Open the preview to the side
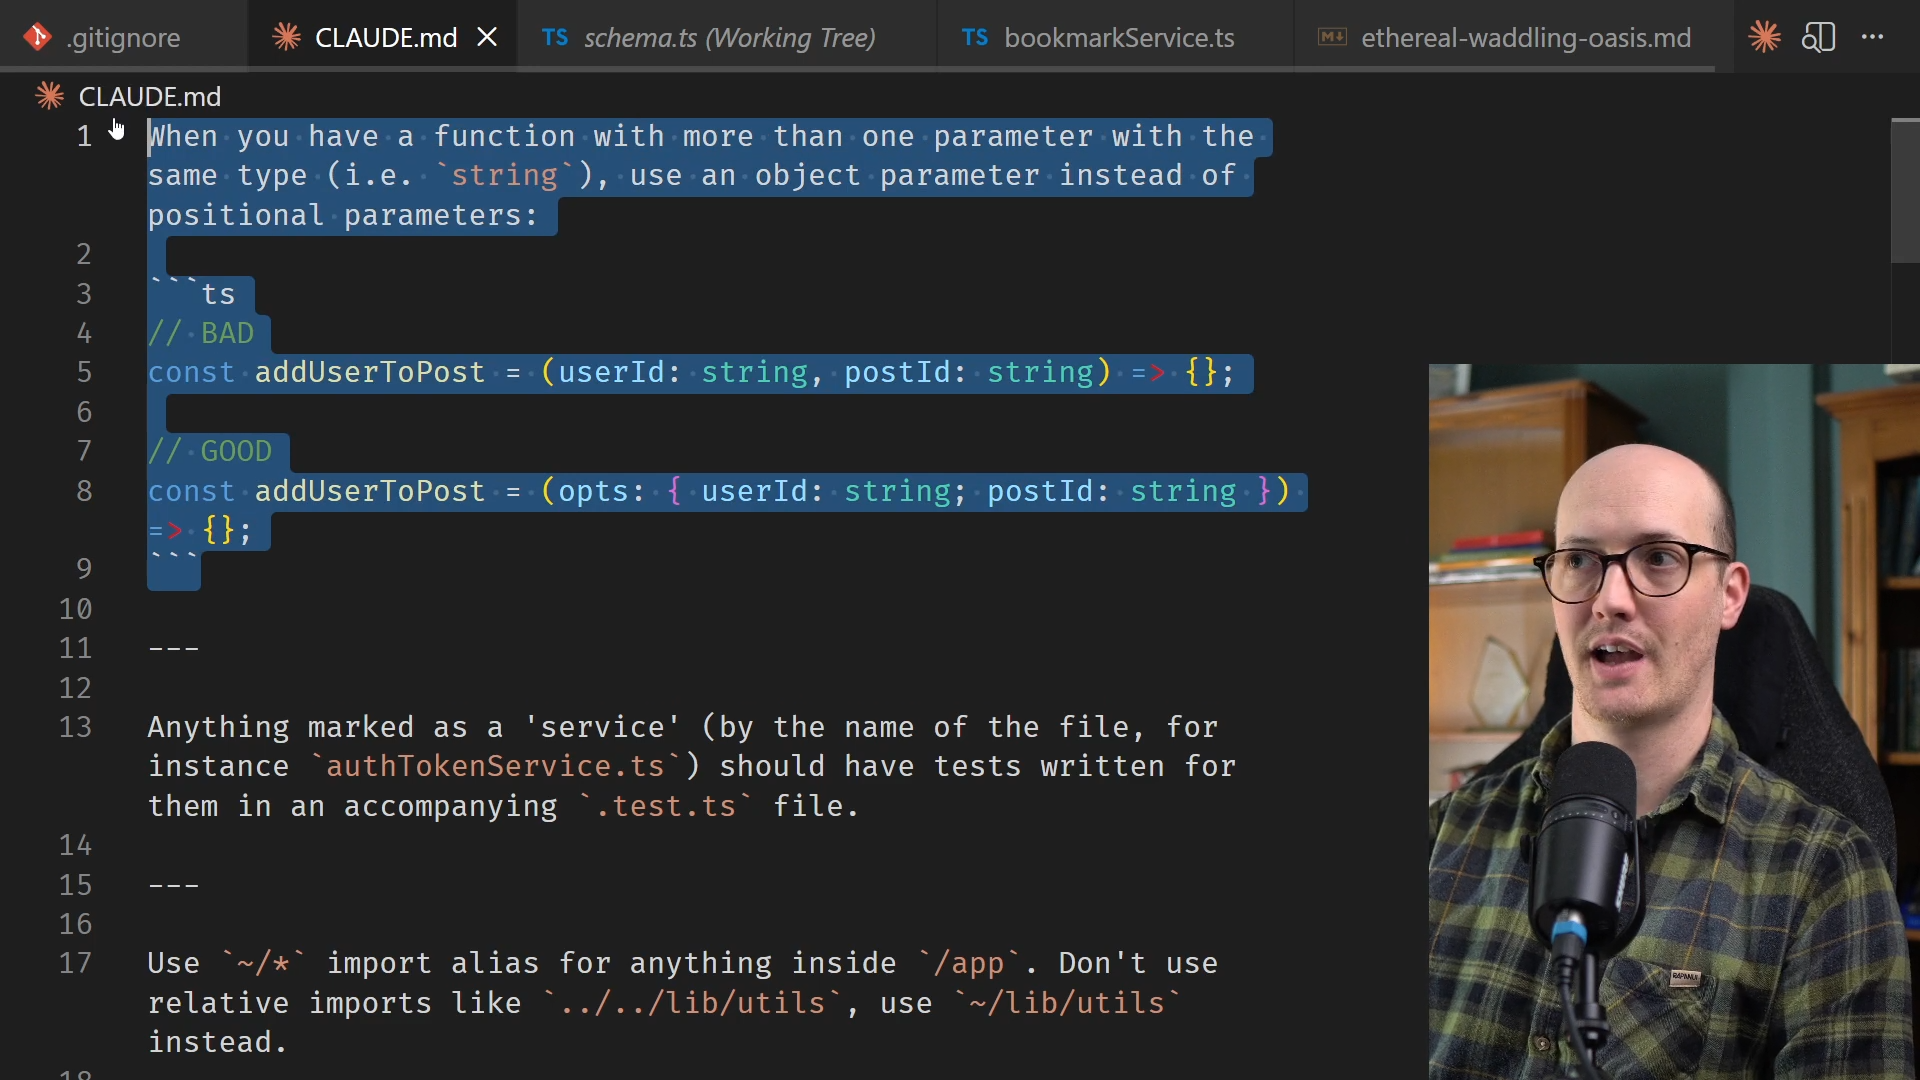Screen dimensions: 1920x1080 tap(1818, 37)
